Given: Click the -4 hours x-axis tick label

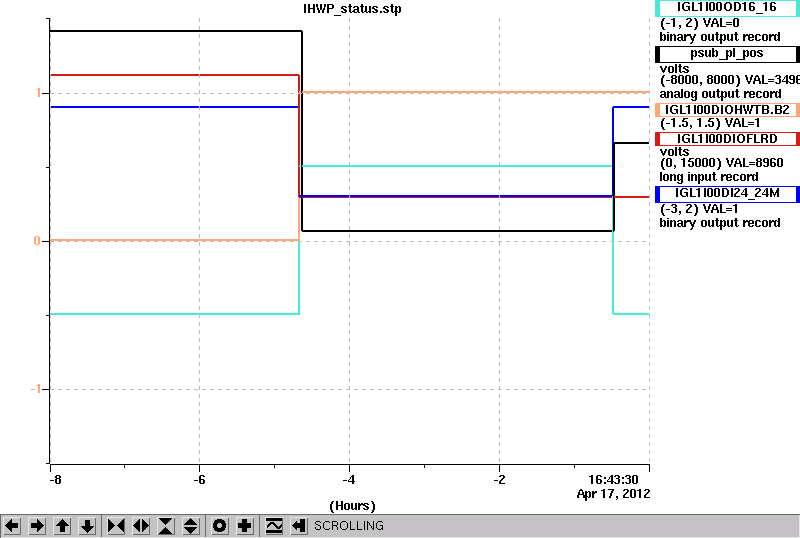Looking at the screenshot, I should point(349,480).
